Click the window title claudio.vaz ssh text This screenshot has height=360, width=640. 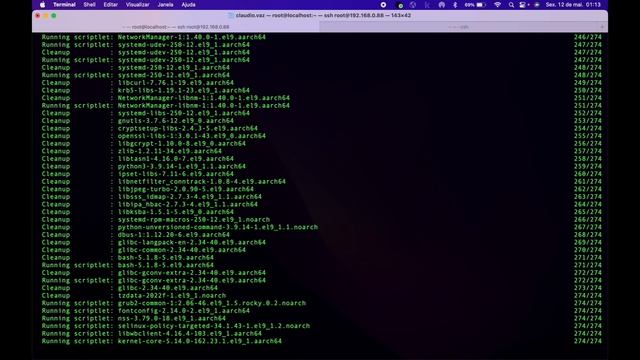coord(323,16)
